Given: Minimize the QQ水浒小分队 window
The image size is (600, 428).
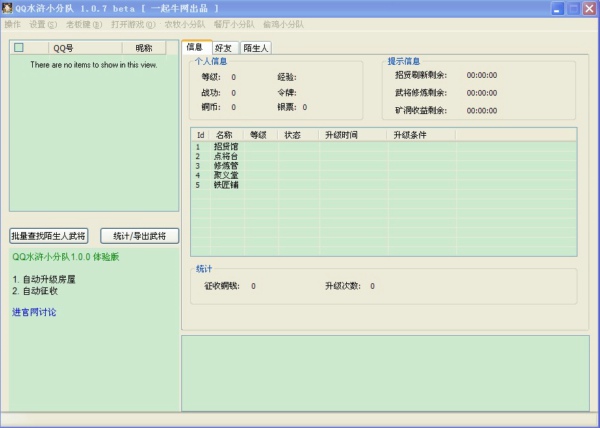Looking at the screenshot, I should coord(558,8).
